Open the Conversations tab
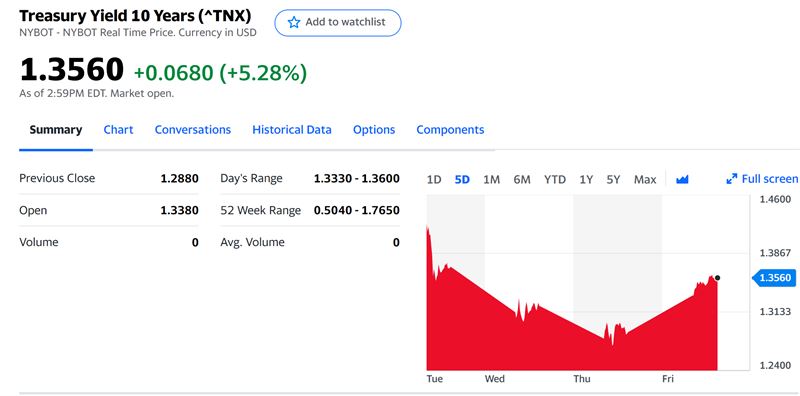The height and width of the screenshot is (396, 800). [193, 130]
